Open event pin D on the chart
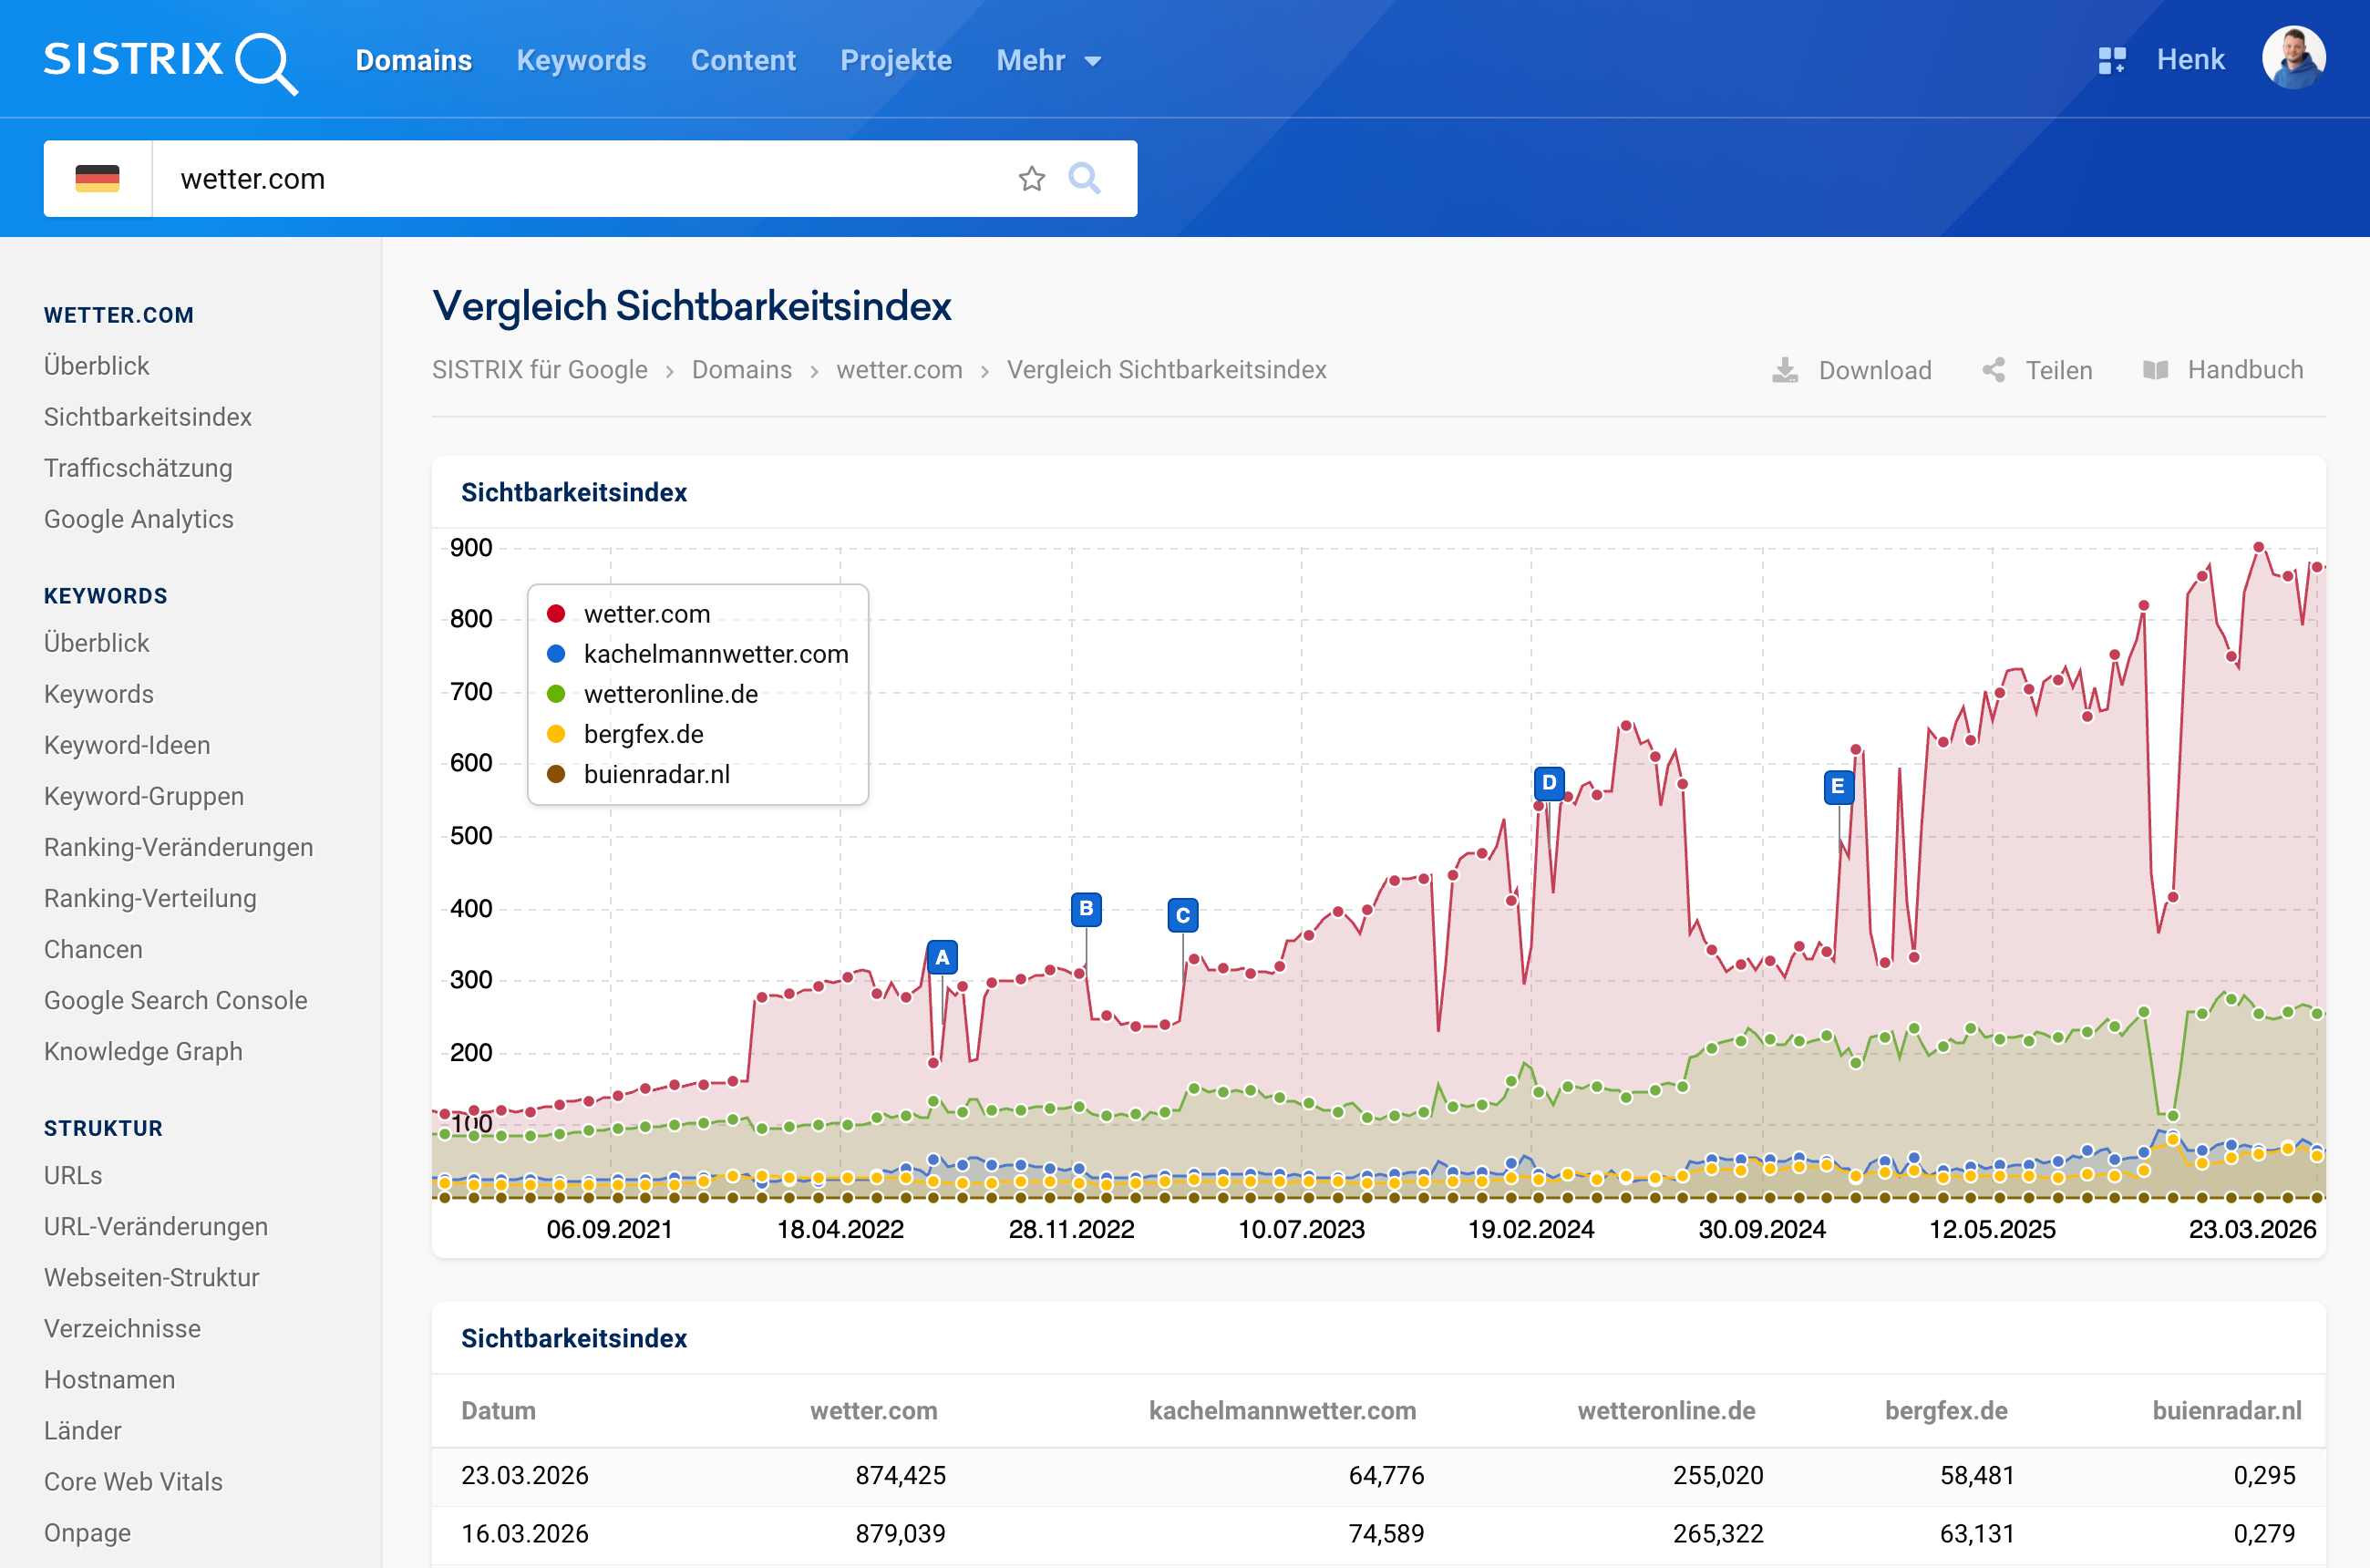2370x1568 pixels. (x=1549, y=782)
